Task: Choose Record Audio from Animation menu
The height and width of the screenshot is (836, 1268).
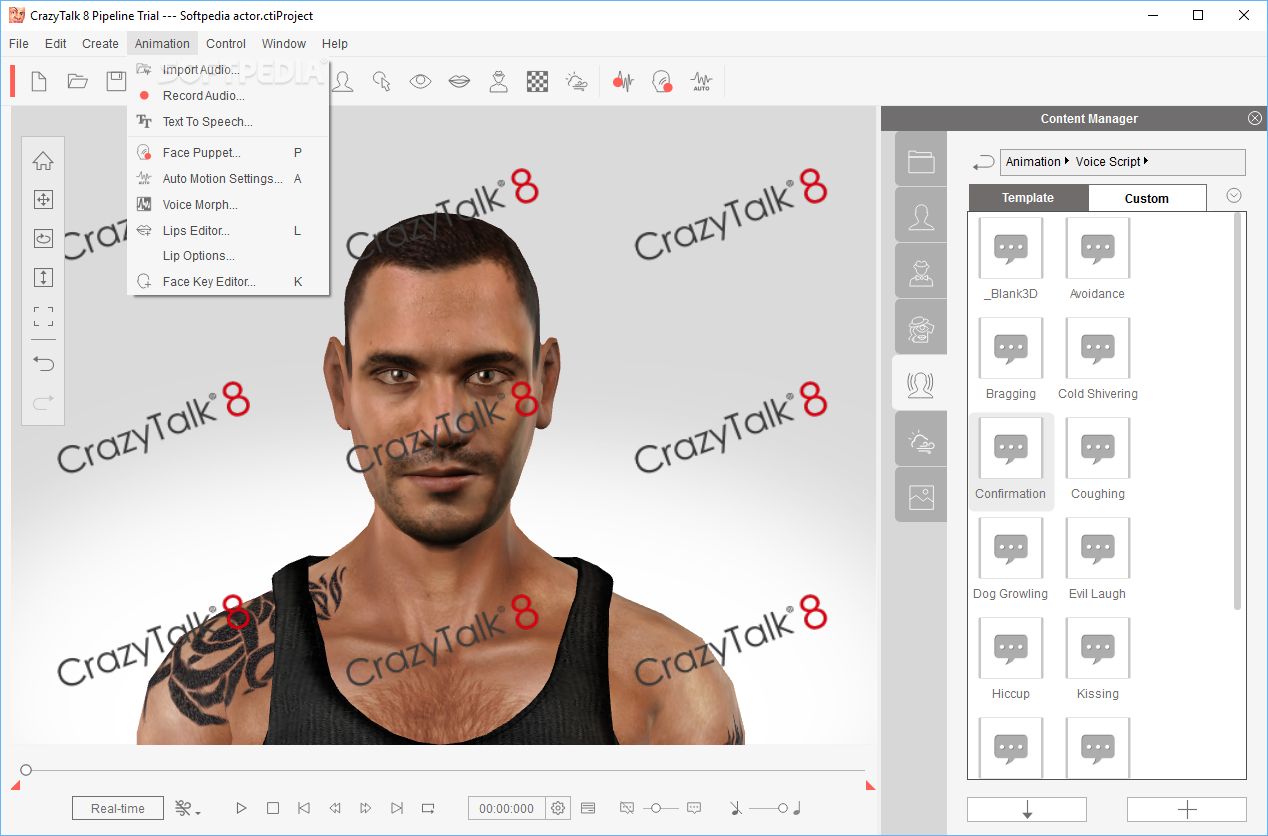Action: coord(228,96)
